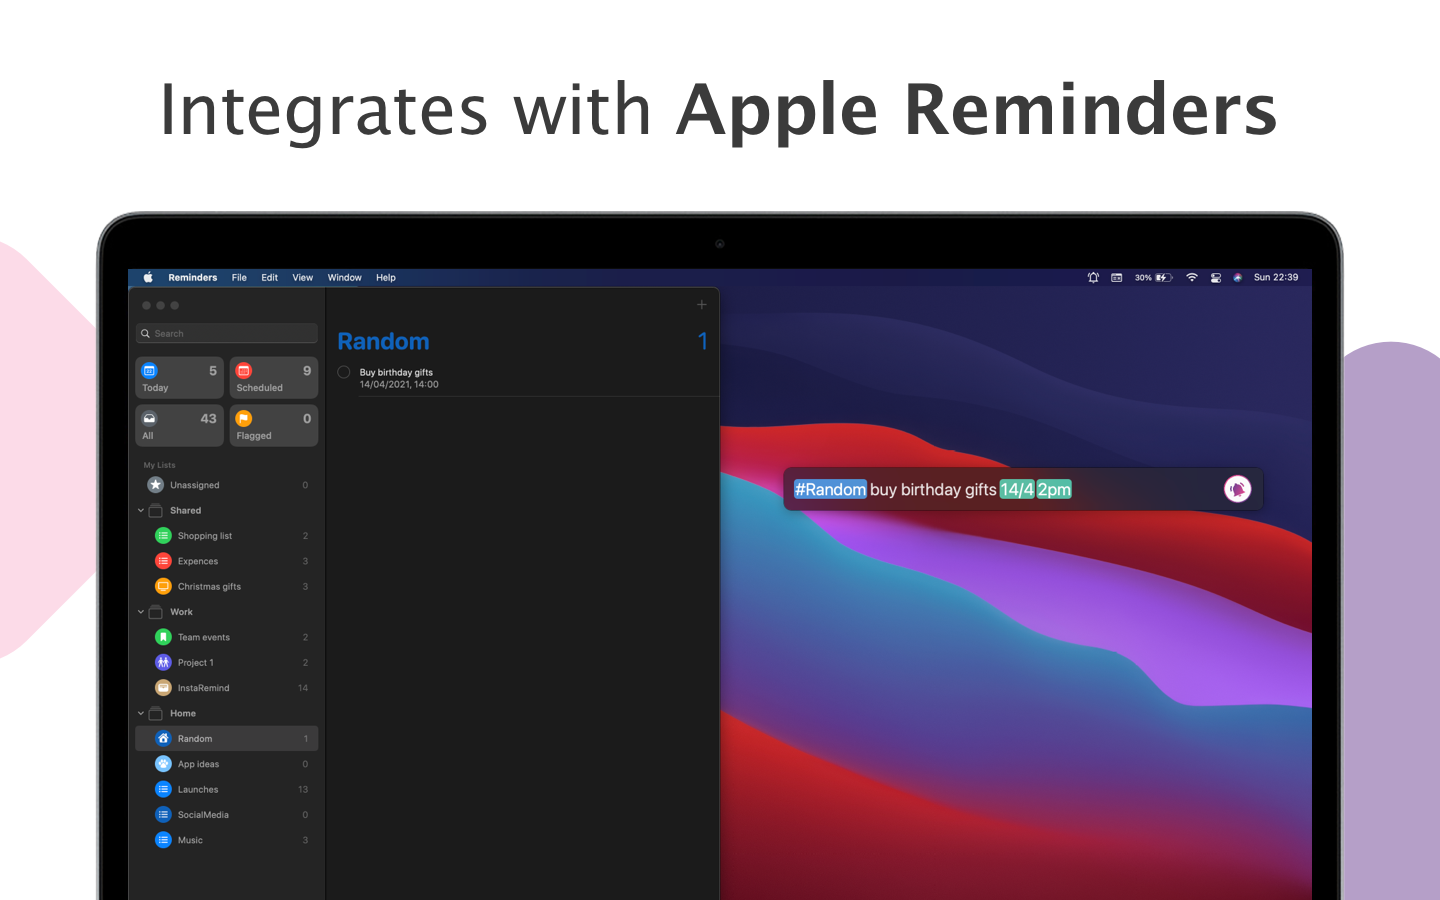This screenshot has width=1440, height=900.
Task: Select the Unassigned list star icon
Action: coord(155,485)
